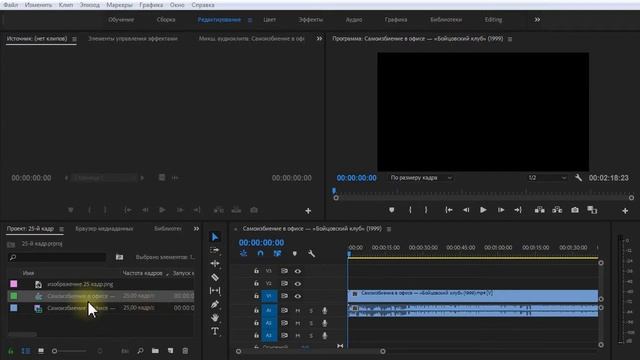Viewport: 640px width, 360px height.
Task: Select the Razor tool
Action: click(x=215, y=277)
